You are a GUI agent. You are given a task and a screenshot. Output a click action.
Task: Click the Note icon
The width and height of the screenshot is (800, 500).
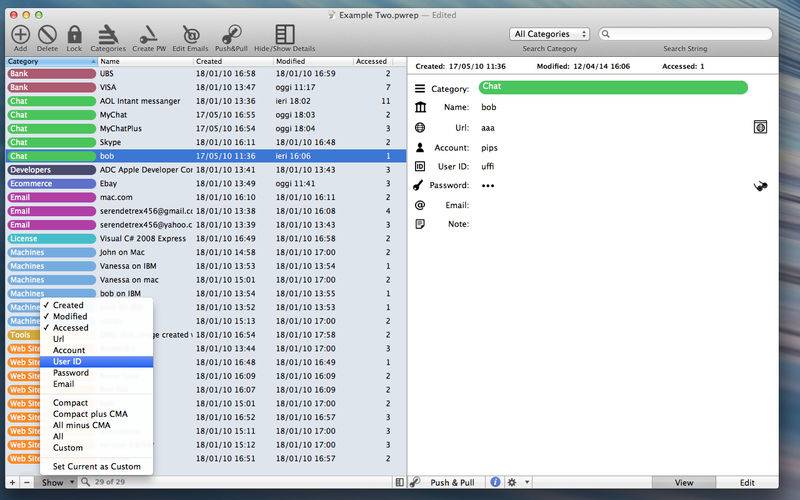pos(420,224)
